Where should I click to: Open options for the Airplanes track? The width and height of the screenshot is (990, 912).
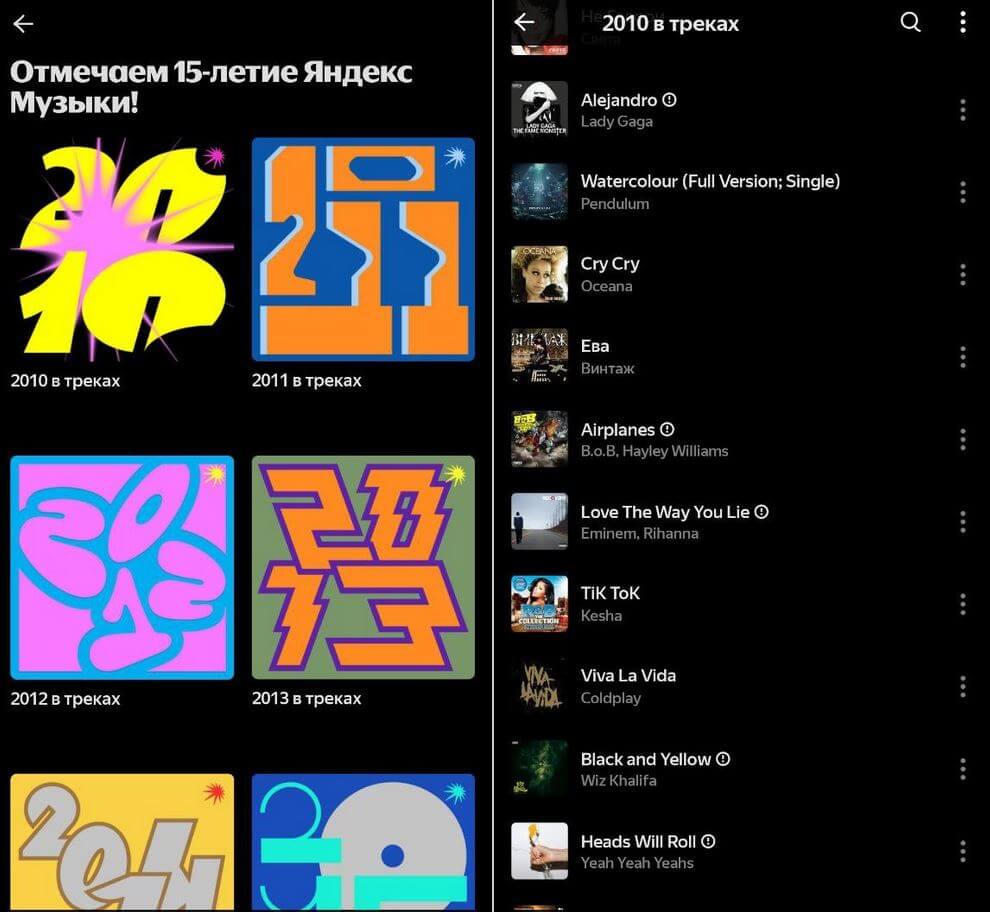coord(962,440)
